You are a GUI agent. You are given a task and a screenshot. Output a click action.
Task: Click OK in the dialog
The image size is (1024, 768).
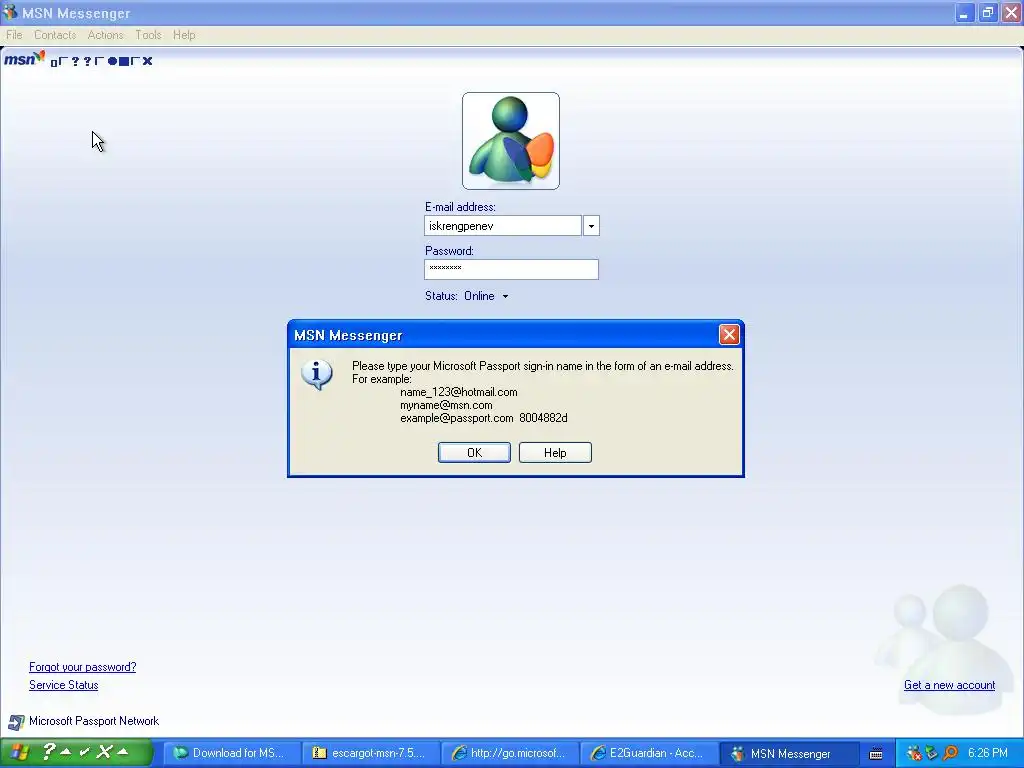(x=474, y=453)
